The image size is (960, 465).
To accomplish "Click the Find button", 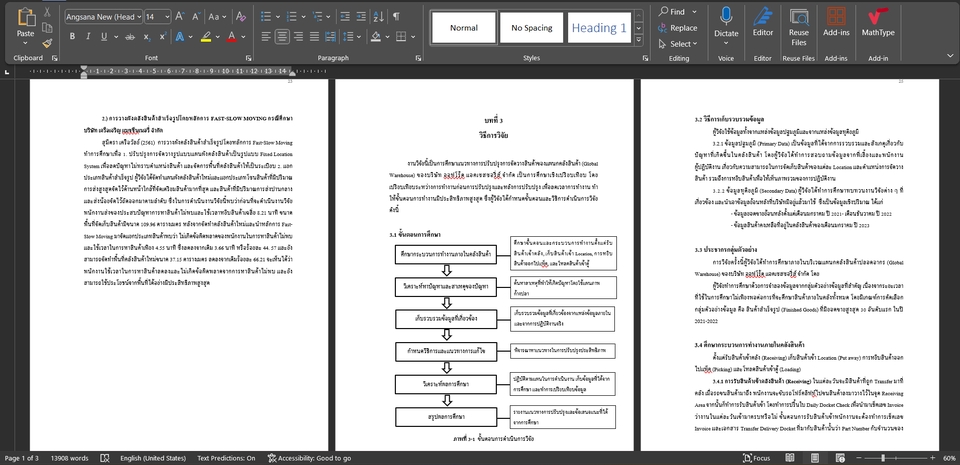I will [x=672, y=12].
